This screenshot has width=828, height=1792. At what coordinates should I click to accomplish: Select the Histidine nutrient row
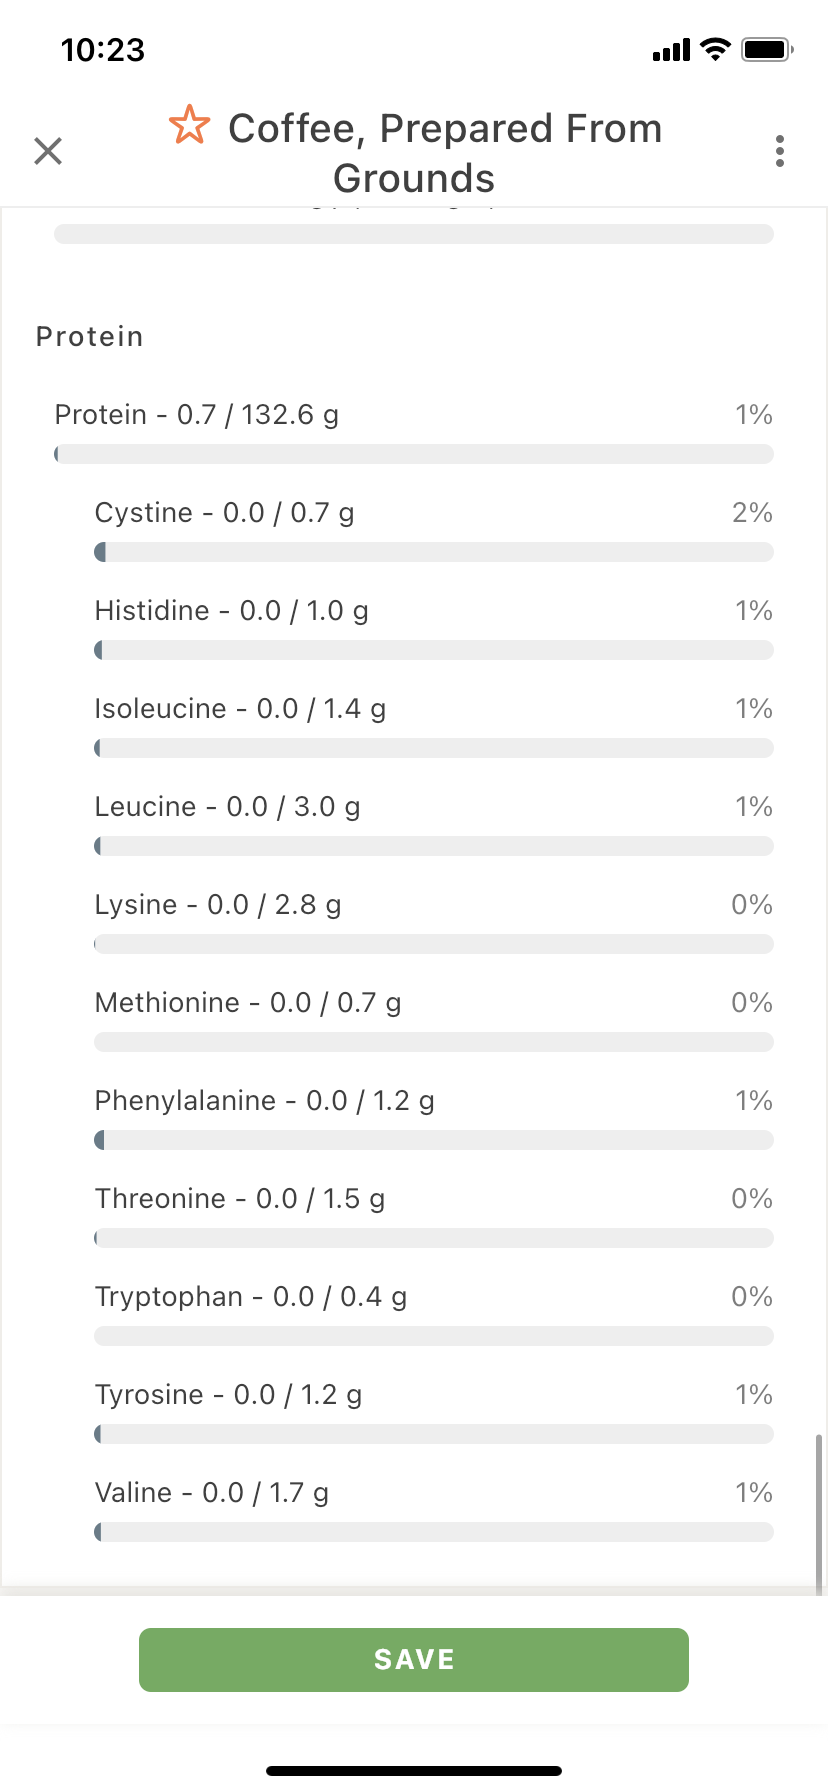[x=434, y=627]
